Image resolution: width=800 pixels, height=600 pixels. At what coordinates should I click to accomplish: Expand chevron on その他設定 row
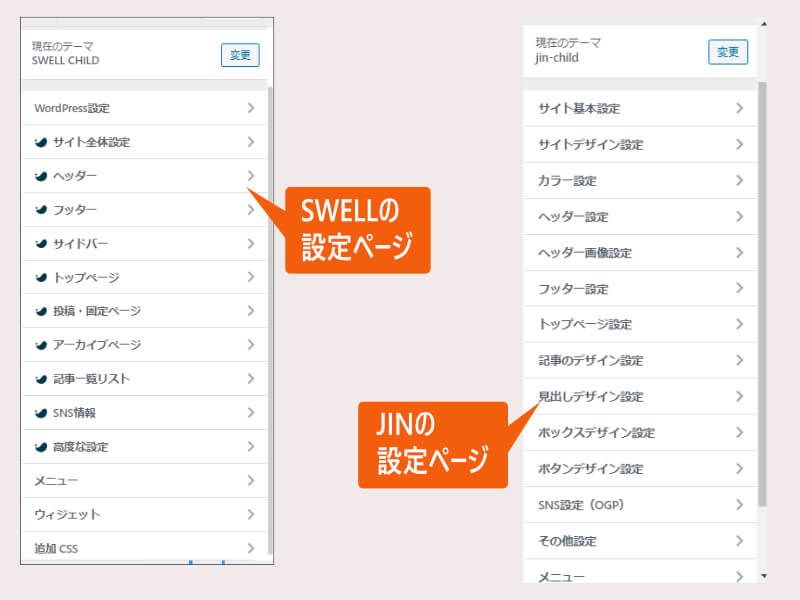point(739,541)
